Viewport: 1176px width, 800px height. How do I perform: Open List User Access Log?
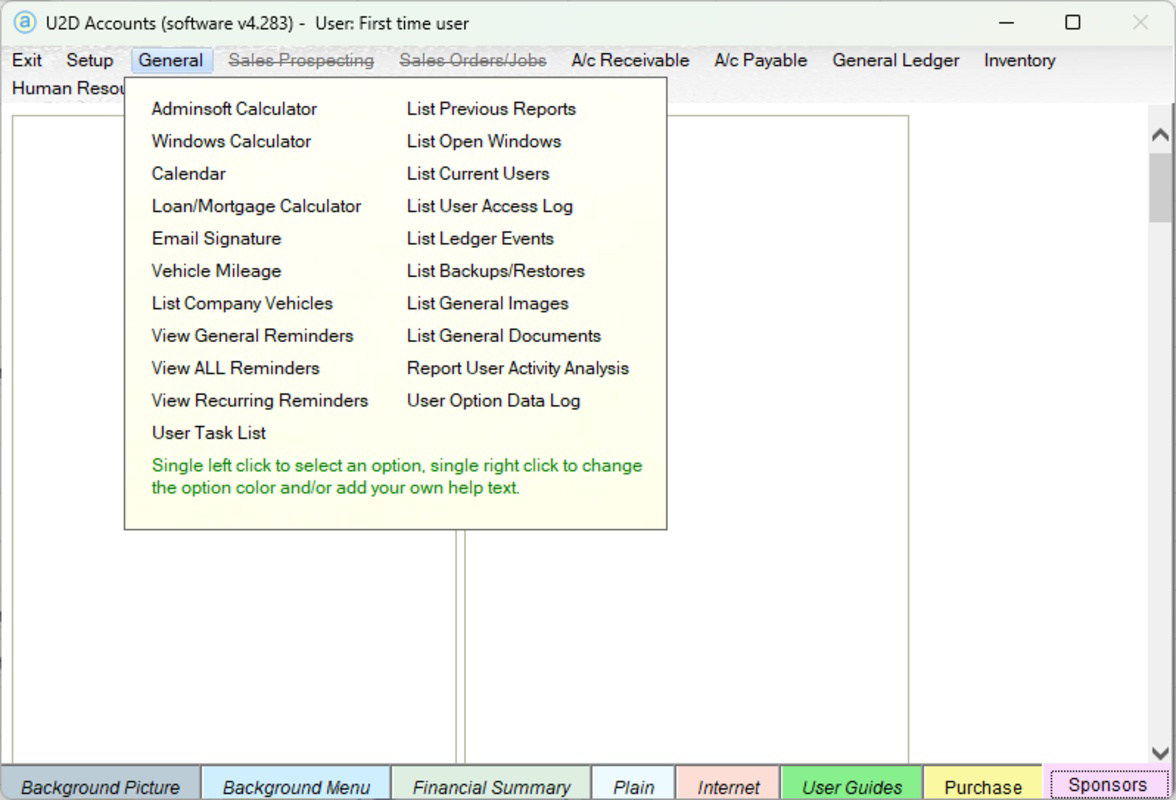[490, 205]
